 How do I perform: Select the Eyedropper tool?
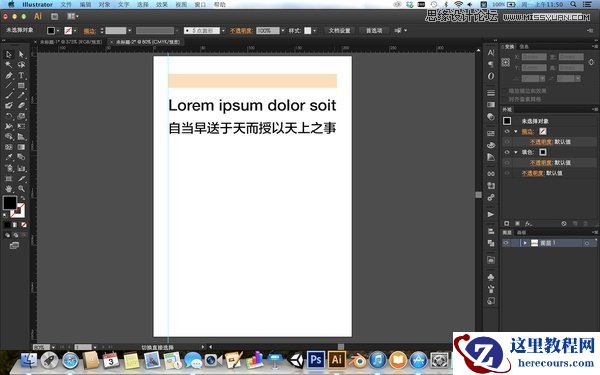8,157
